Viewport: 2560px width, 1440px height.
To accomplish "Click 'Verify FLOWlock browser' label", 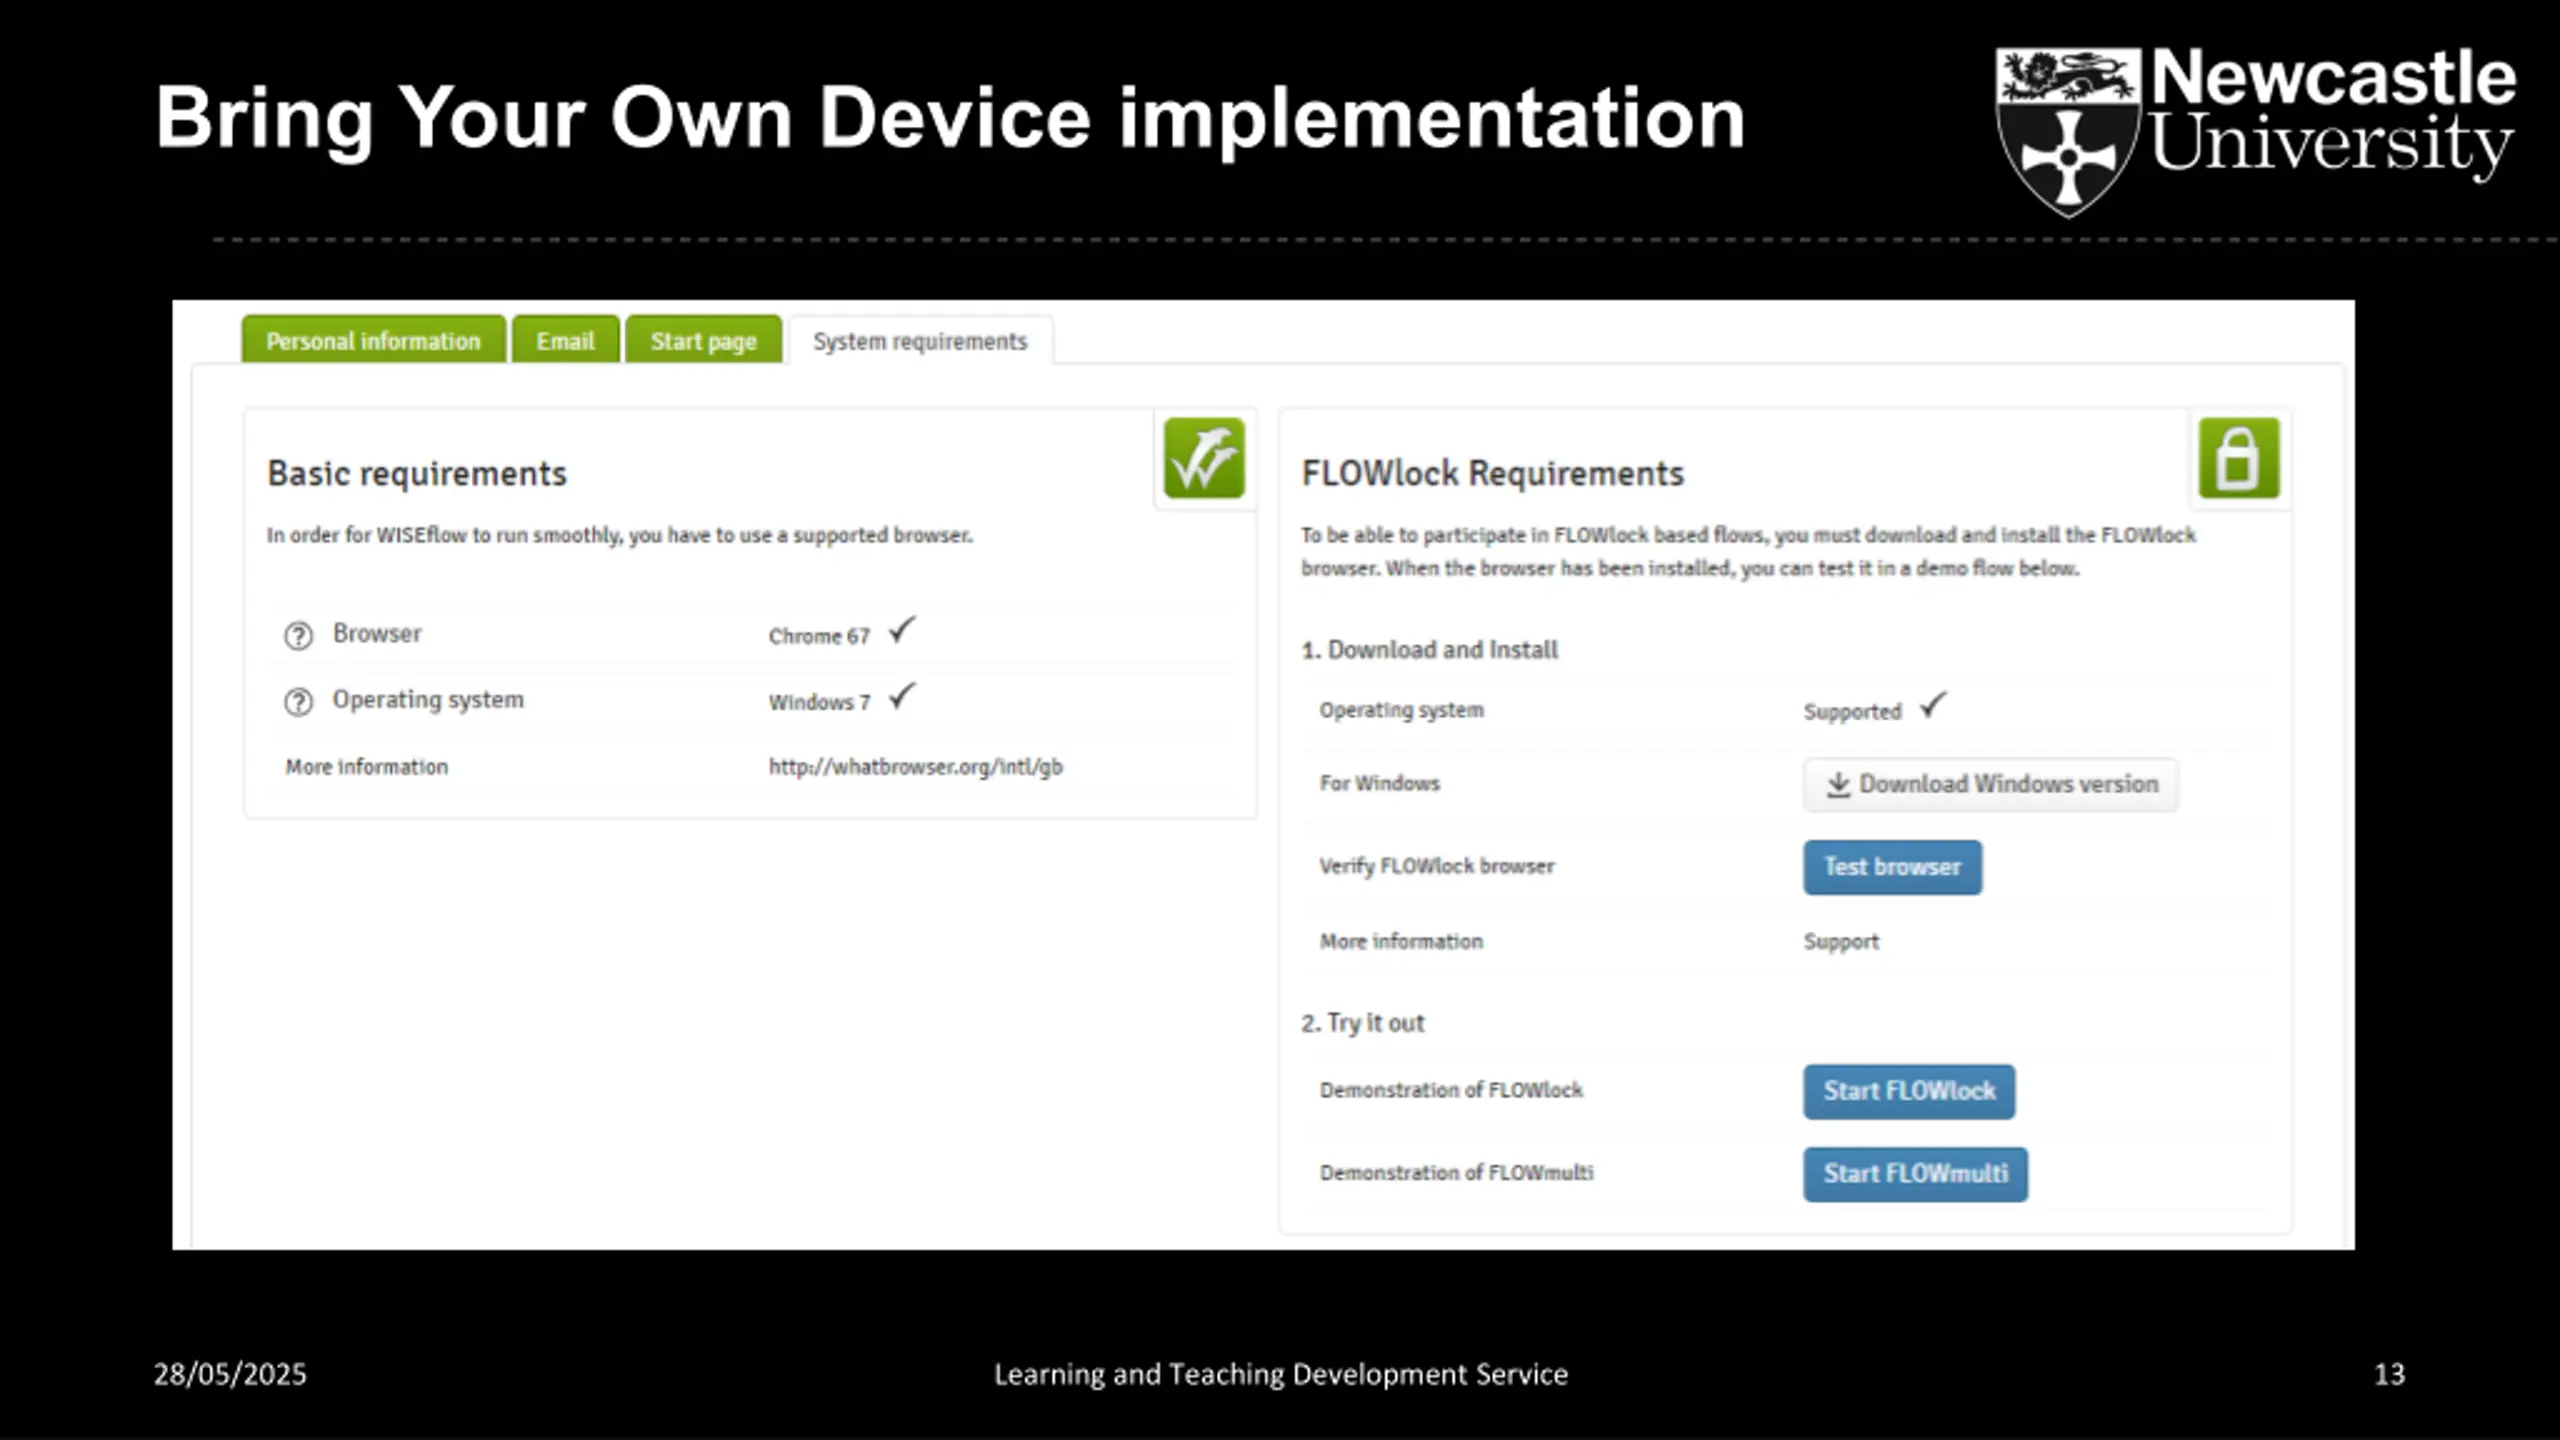I will (1436, 866).
